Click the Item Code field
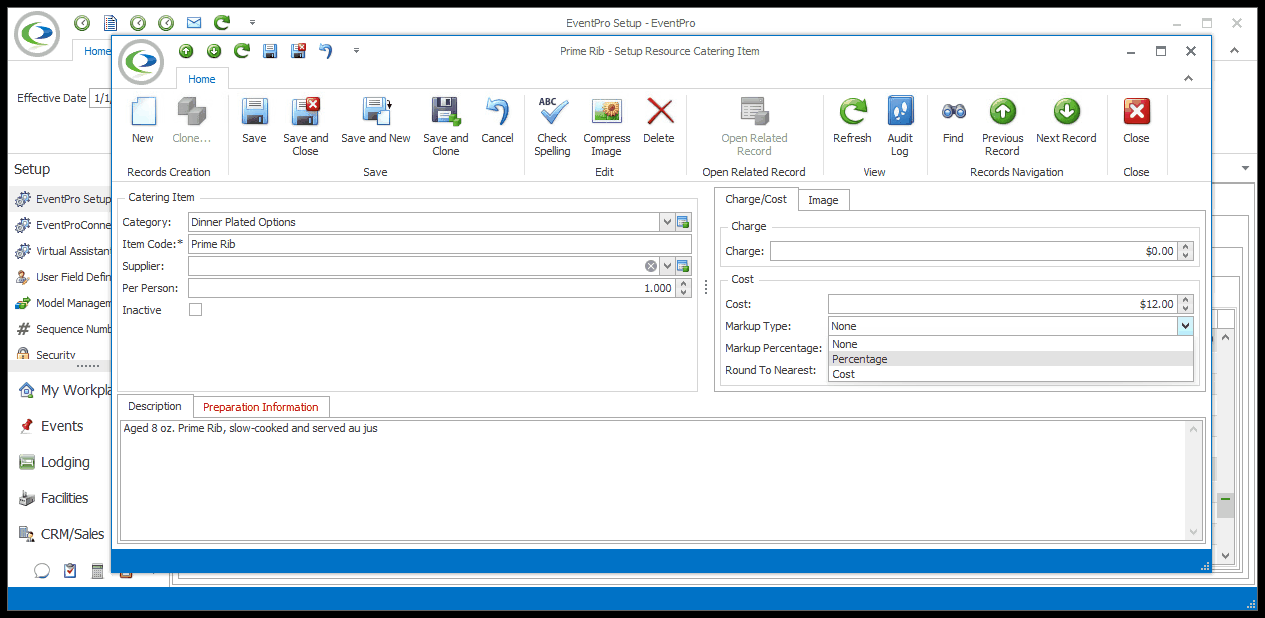The width and height of the screenshot is (1265, 618). tap(439, 244)
